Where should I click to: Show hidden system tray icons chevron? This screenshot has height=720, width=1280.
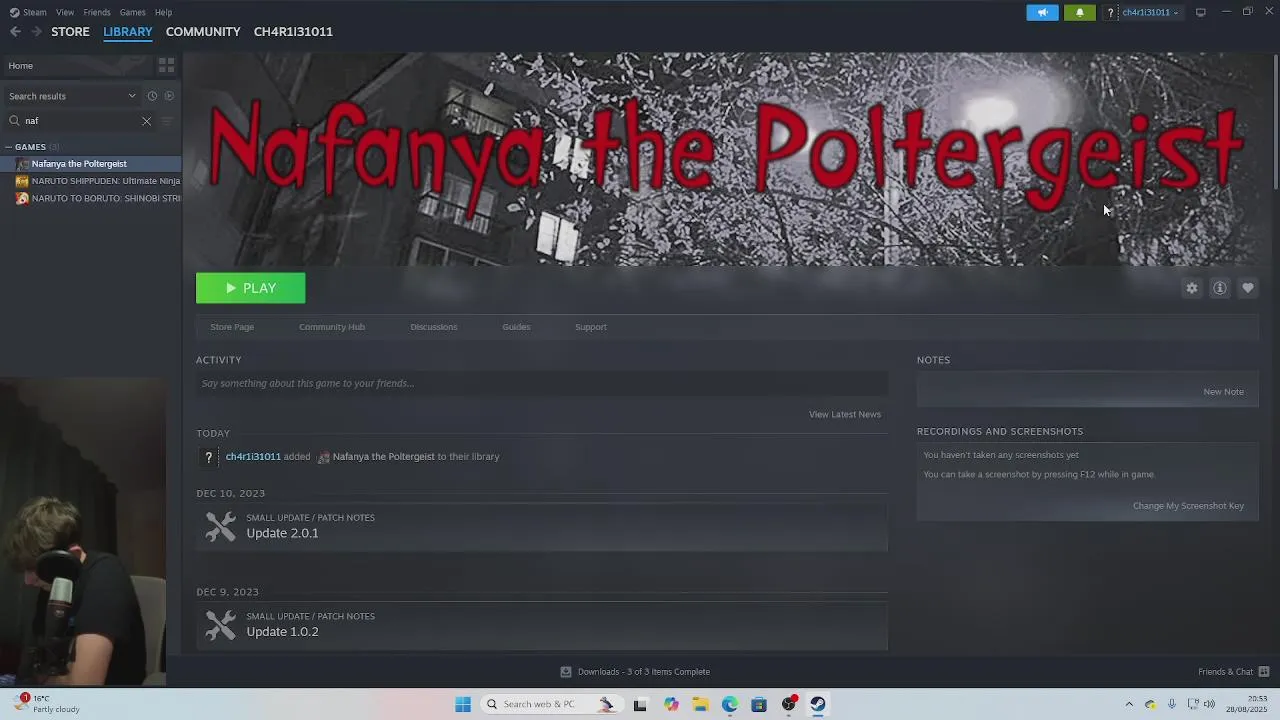click(1129, 704)
